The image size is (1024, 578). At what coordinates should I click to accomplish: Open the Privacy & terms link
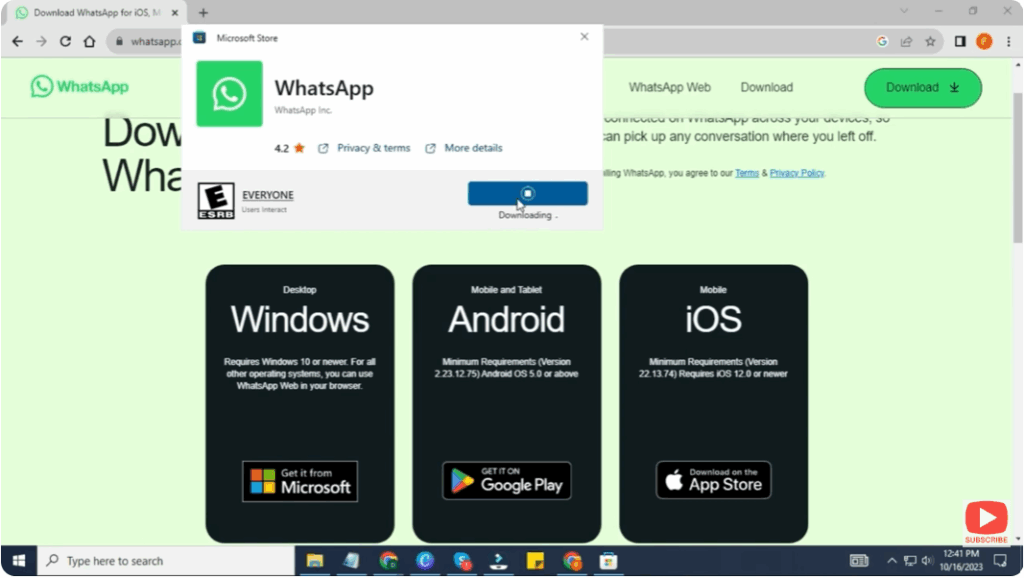click(x=373, y=147)
